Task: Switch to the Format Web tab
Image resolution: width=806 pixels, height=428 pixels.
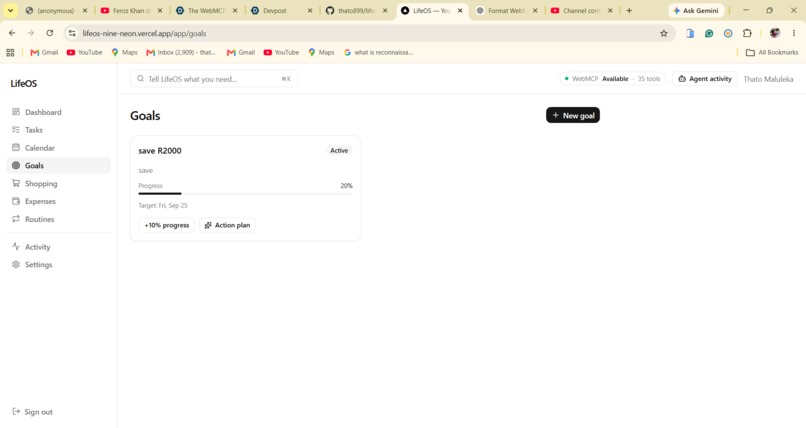Action: tap(506, 10)
